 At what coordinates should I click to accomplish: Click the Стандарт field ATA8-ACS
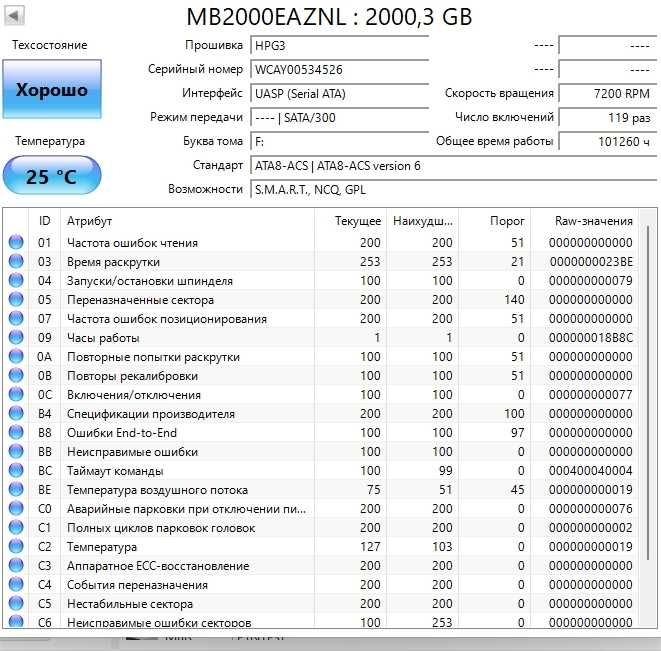(x=454, y=166)
